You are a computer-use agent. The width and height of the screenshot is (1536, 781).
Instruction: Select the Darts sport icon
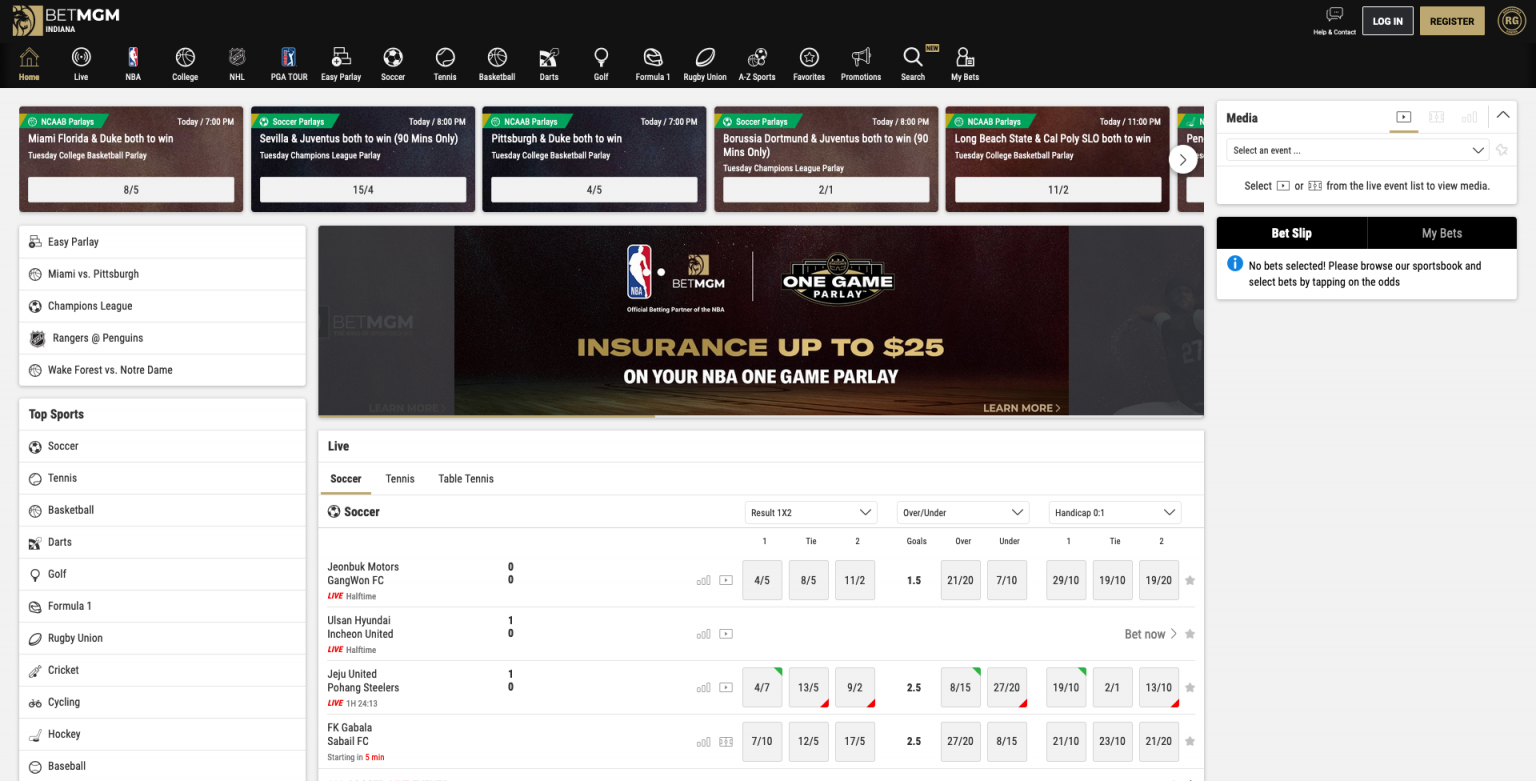[549, 62]
